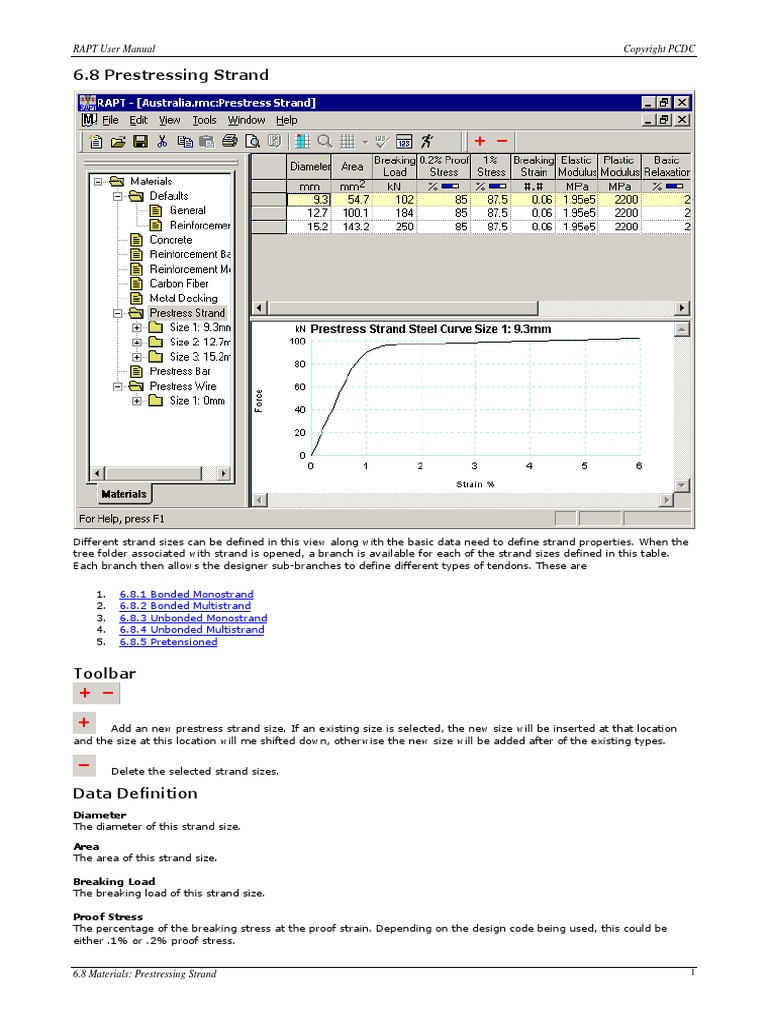Open the File menu
Image resolution: width=768 pixels, height=1024 pixels.
pyautogui.click(x=110, y=120)
